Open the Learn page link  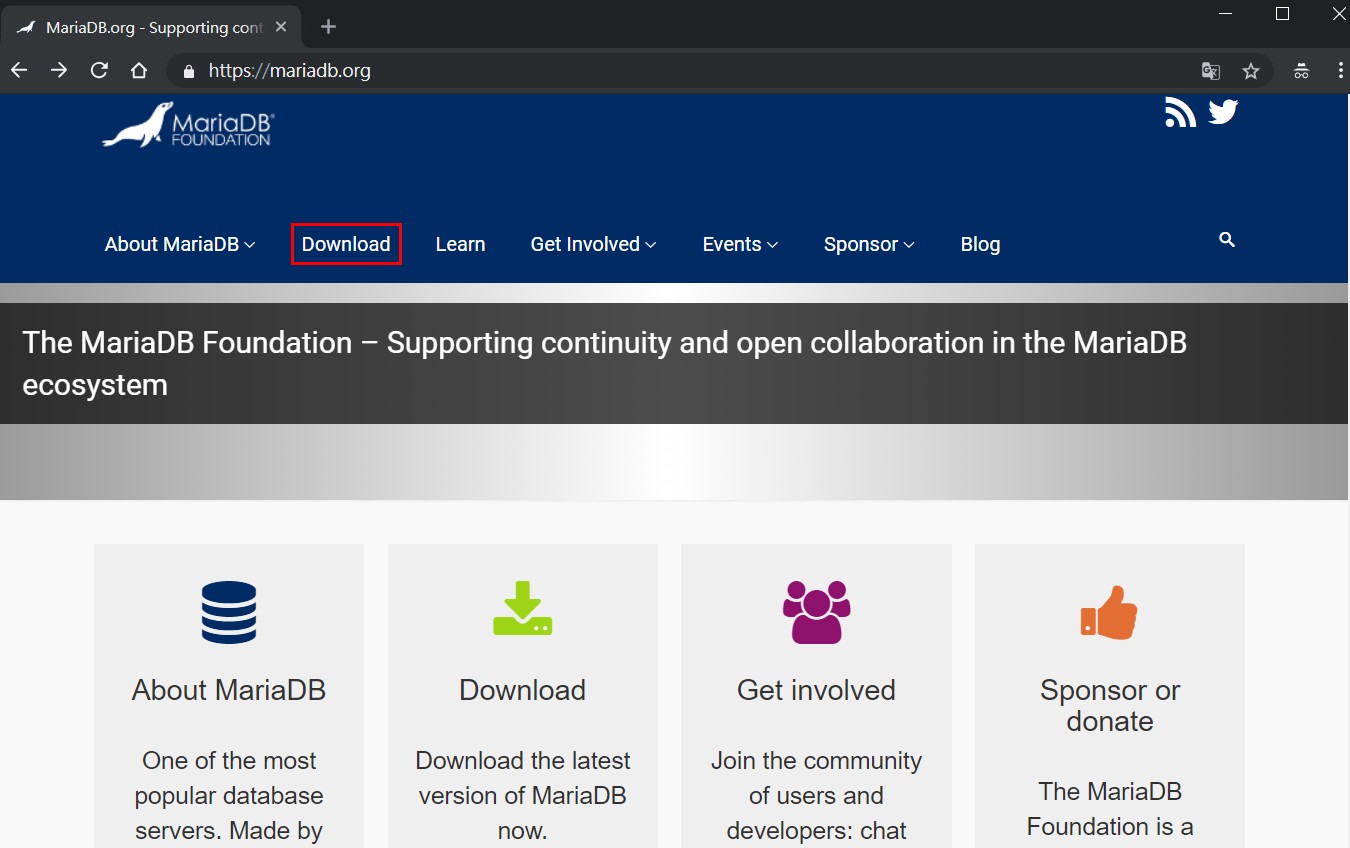(x=460, y=244)
